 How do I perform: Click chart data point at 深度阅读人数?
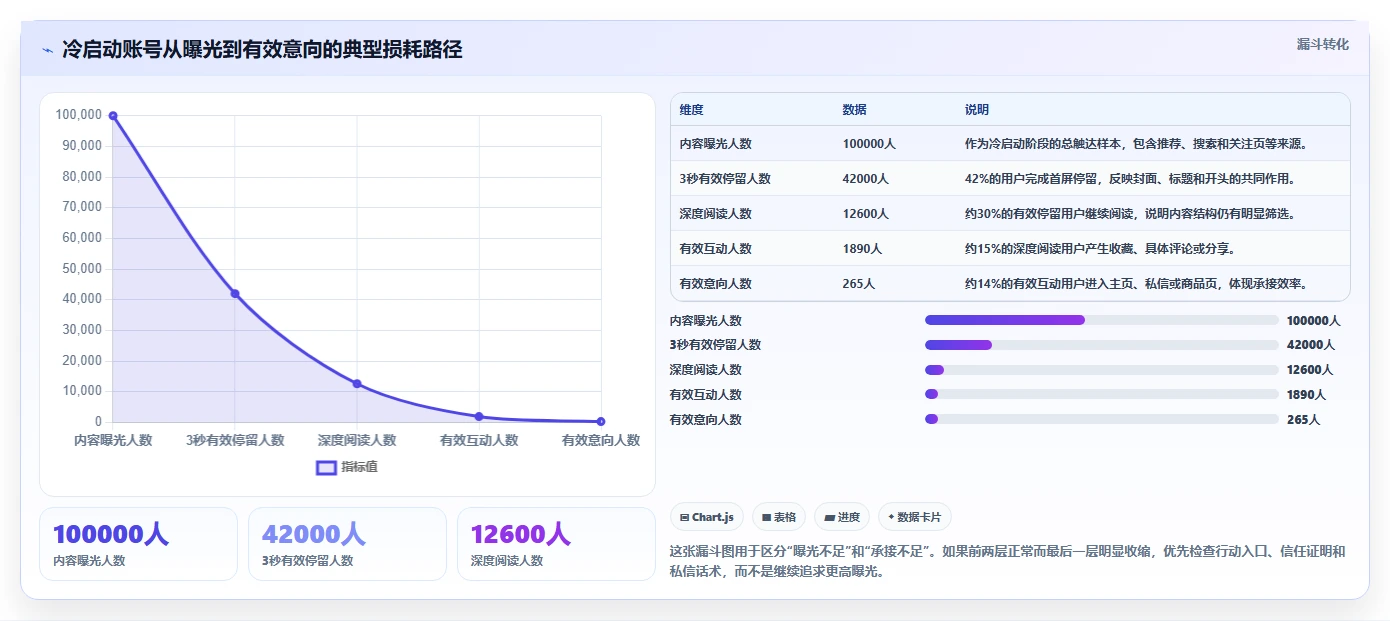point(357,384)
